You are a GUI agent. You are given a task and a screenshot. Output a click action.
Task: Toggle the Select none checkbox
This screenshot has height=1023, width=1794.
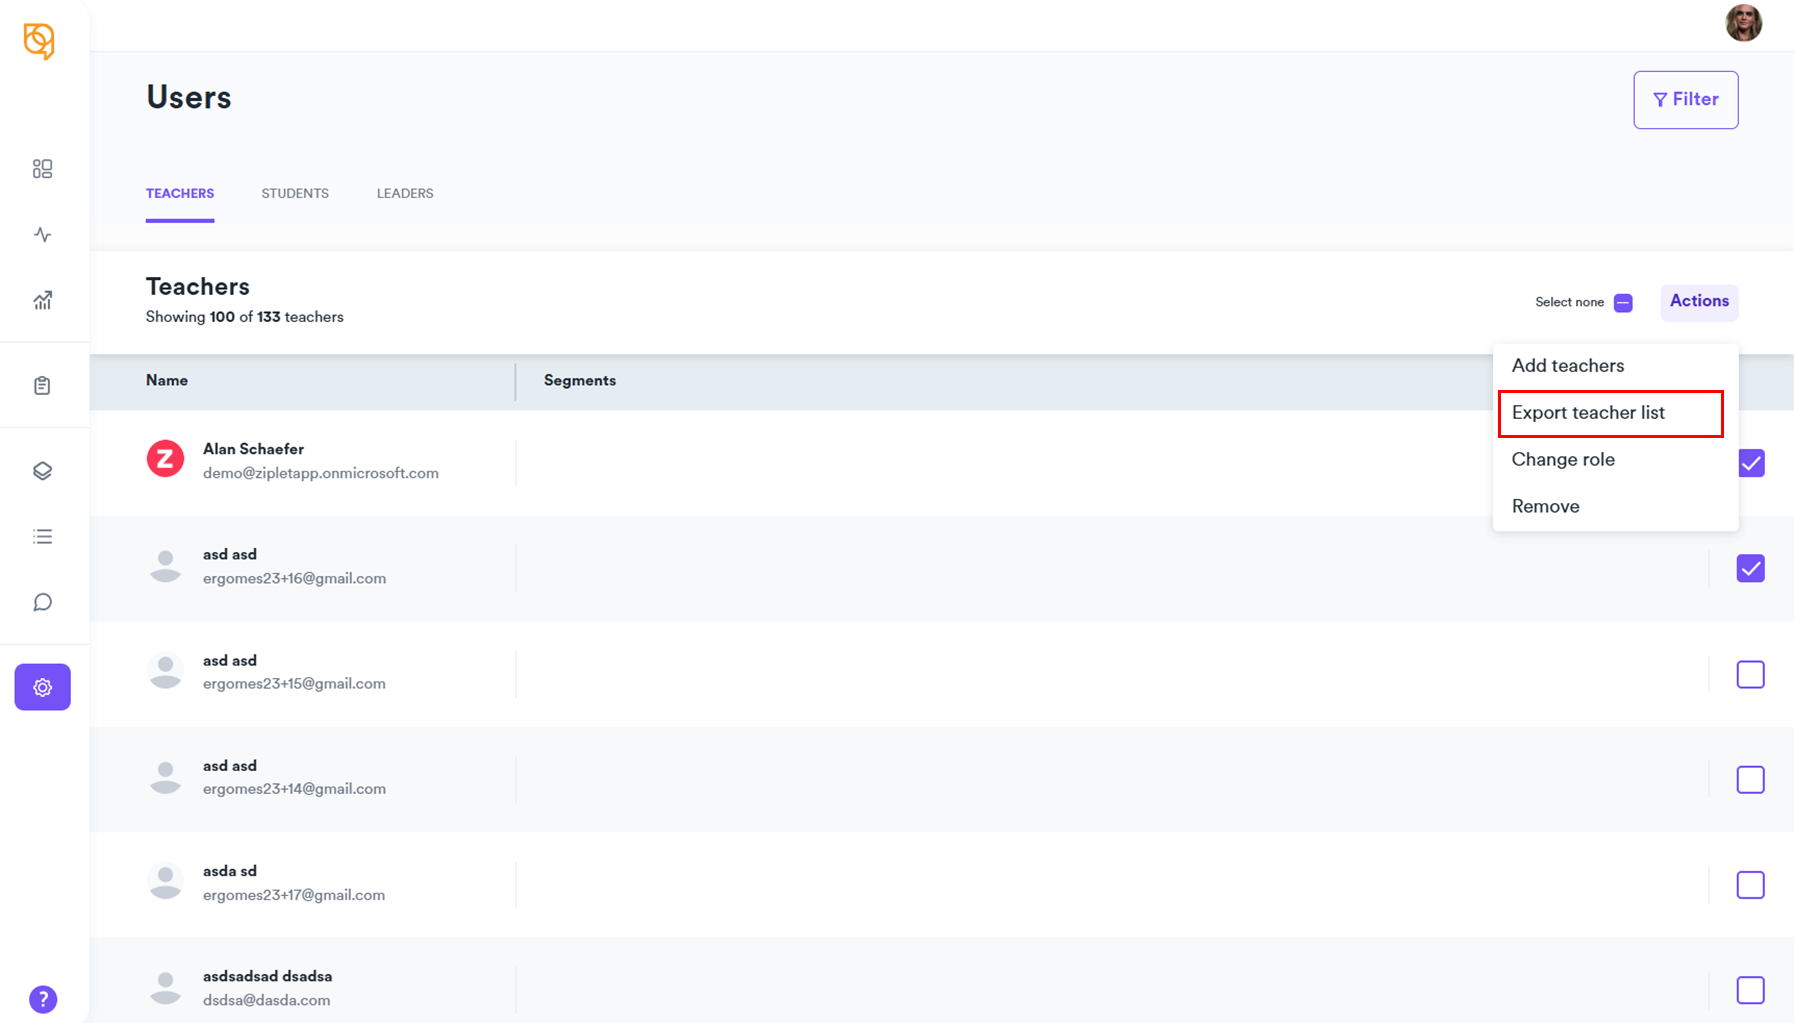click(1623, 303)
